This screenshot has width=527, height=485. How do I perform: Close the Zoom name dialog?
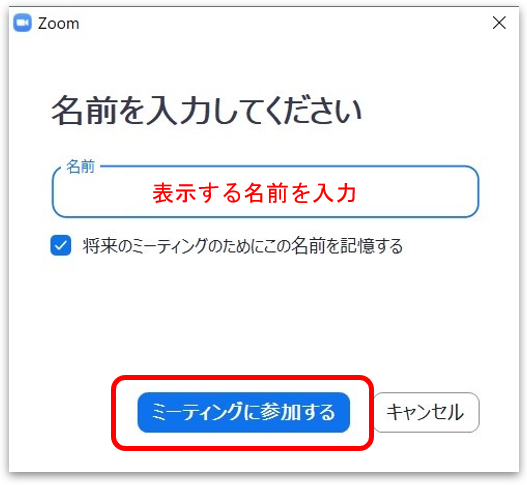point(499,23)
